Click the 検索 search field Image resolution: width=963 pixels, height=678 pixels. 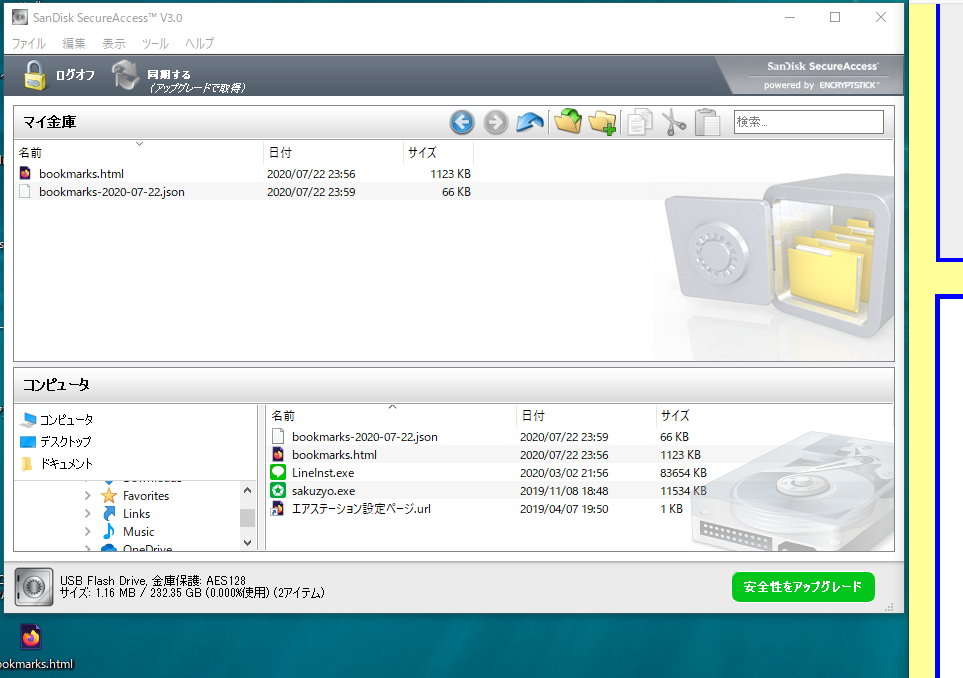[x=809, y=122]
